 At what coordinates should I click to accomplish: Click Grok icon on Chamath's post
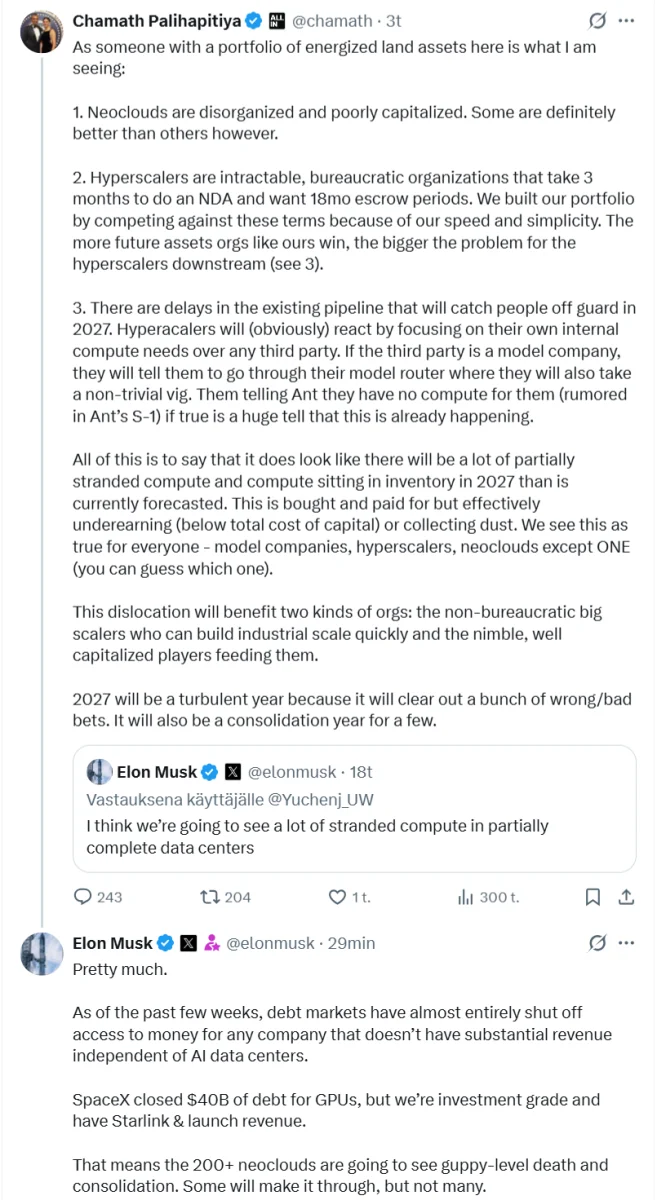(598, 20)
